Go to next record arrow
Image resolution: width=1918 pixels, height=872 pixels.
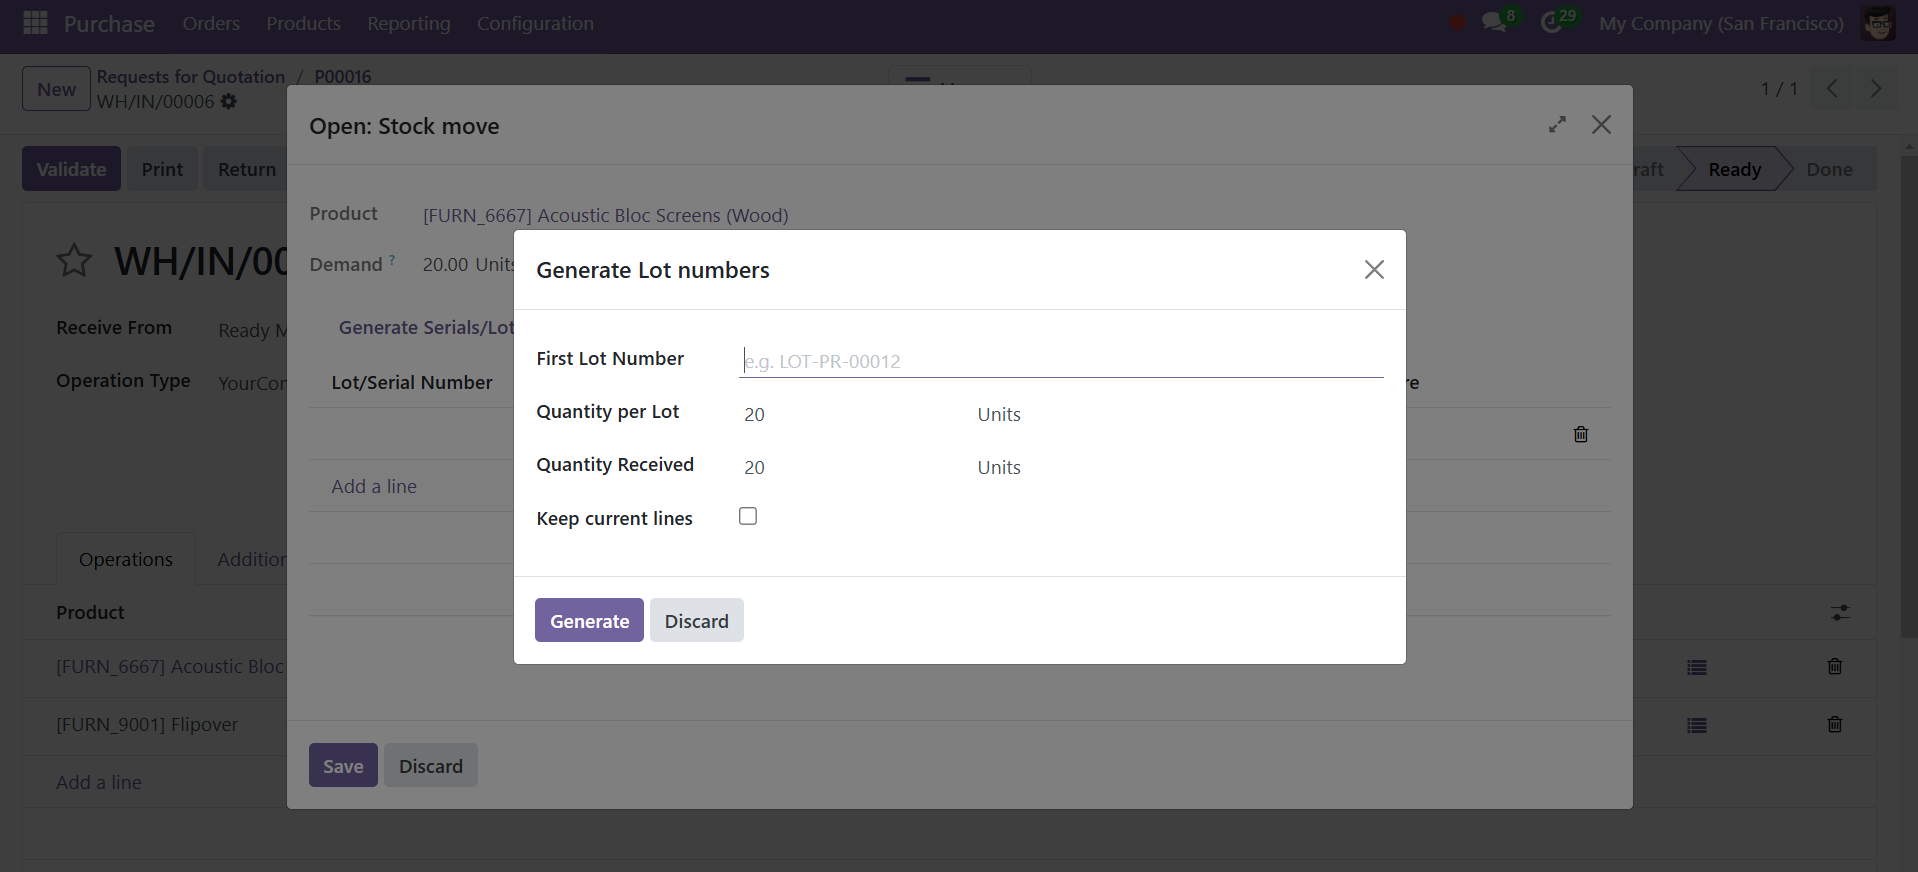[1875, 88]
